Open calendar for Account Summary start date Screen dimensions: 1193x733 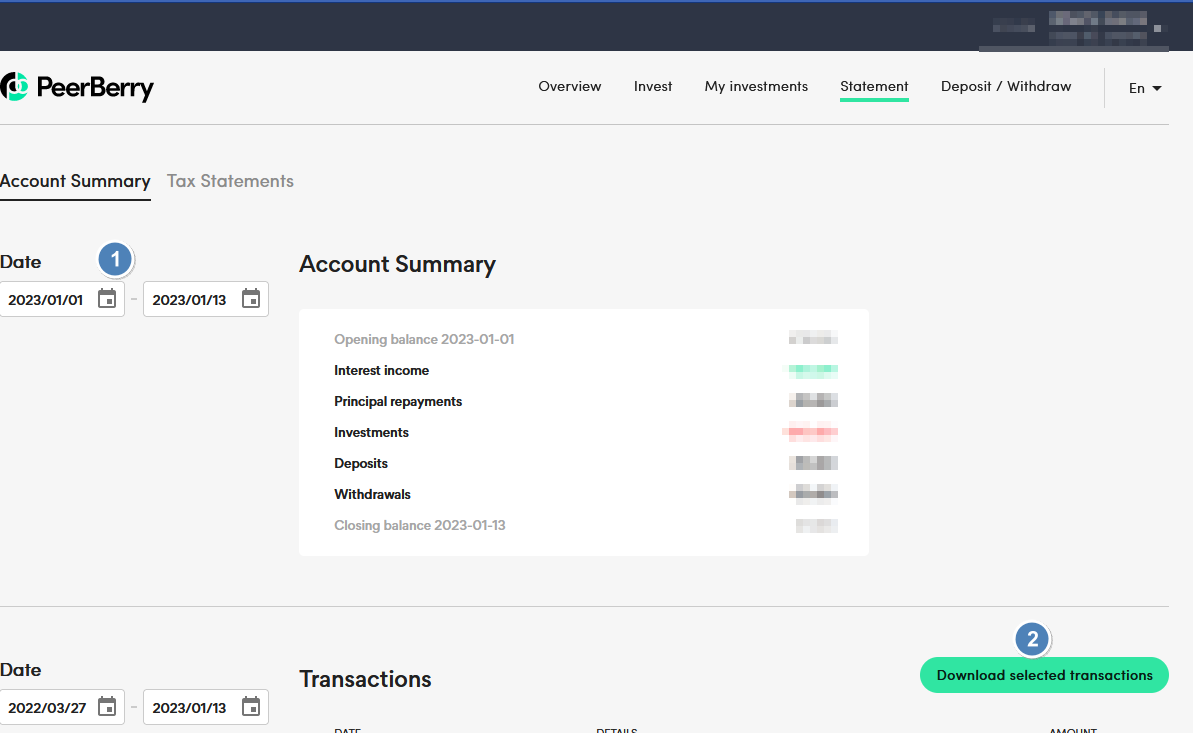[x=107, y=299]
